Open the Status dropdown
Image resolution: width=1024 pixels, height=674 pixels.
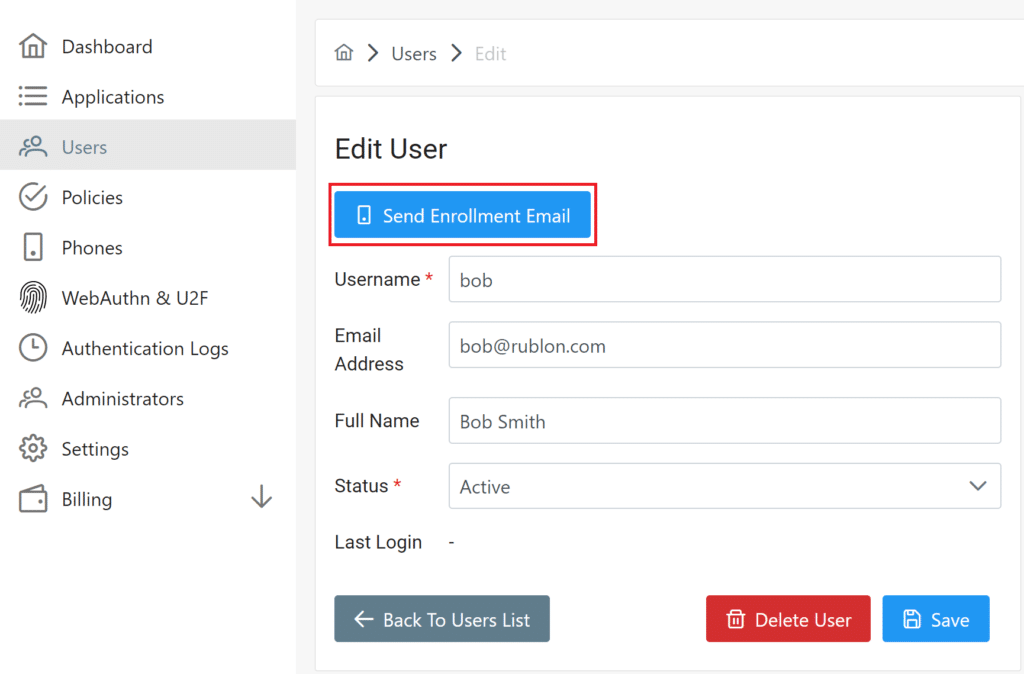(724, 486)
